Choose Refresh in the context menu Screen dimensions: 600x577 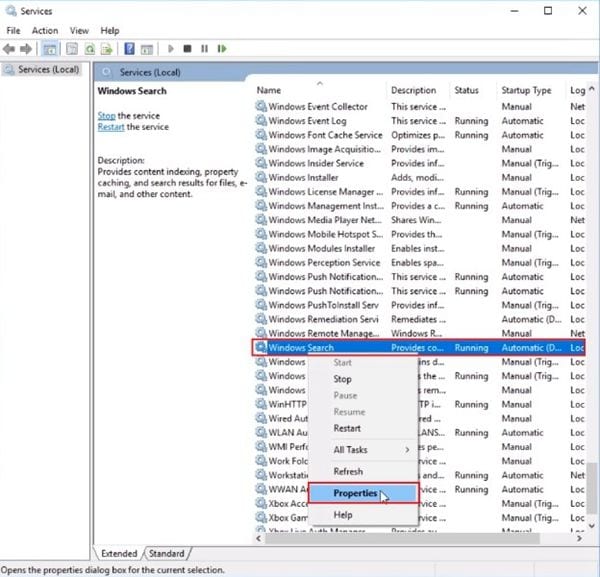pos(363,471)
